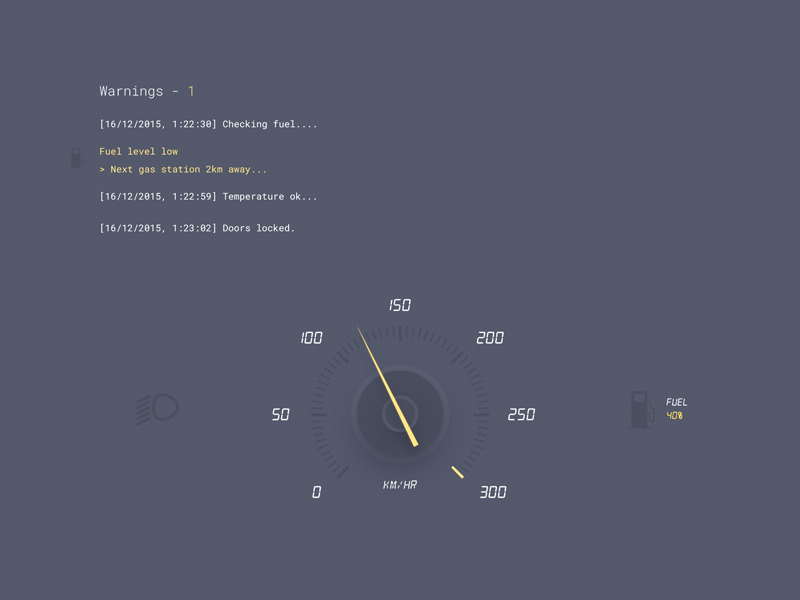Screen dimensions: 800x600
Task: Click the 0 speed mark
Action: coord(316,493)
